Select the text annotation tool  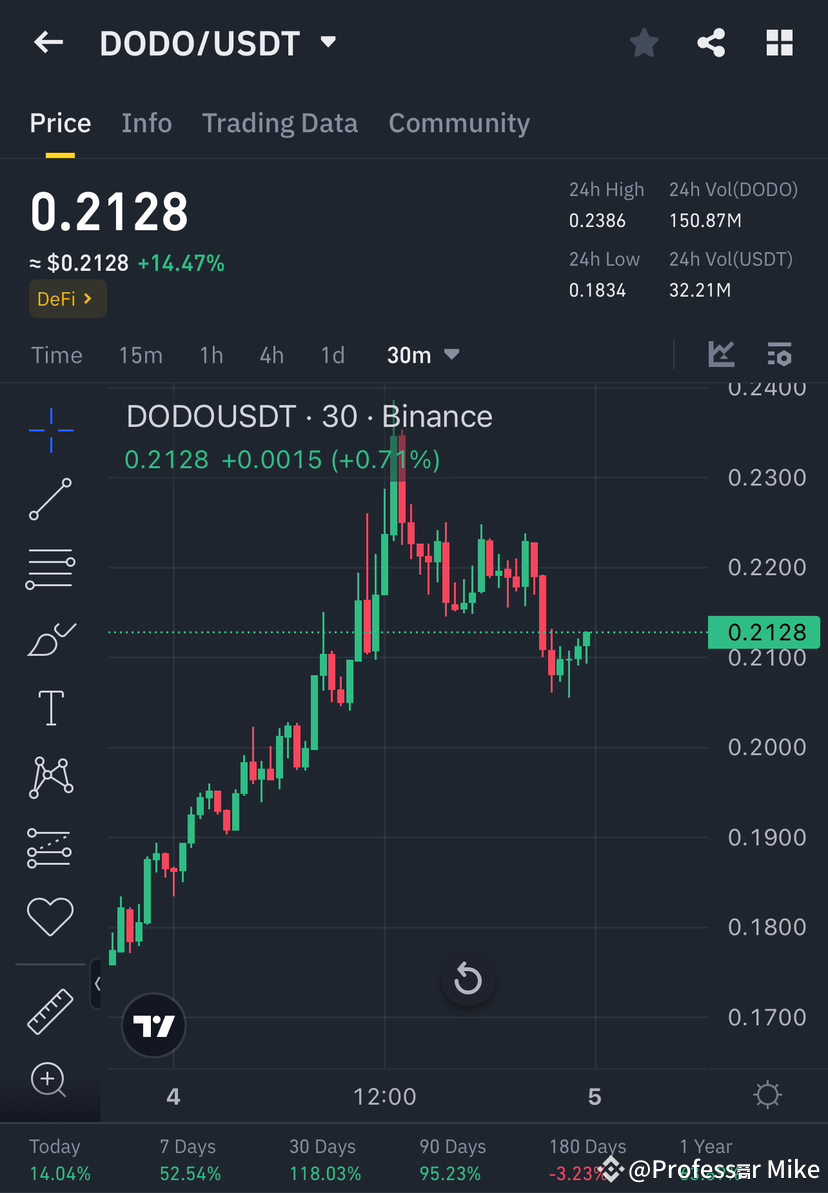pos(50,707)
